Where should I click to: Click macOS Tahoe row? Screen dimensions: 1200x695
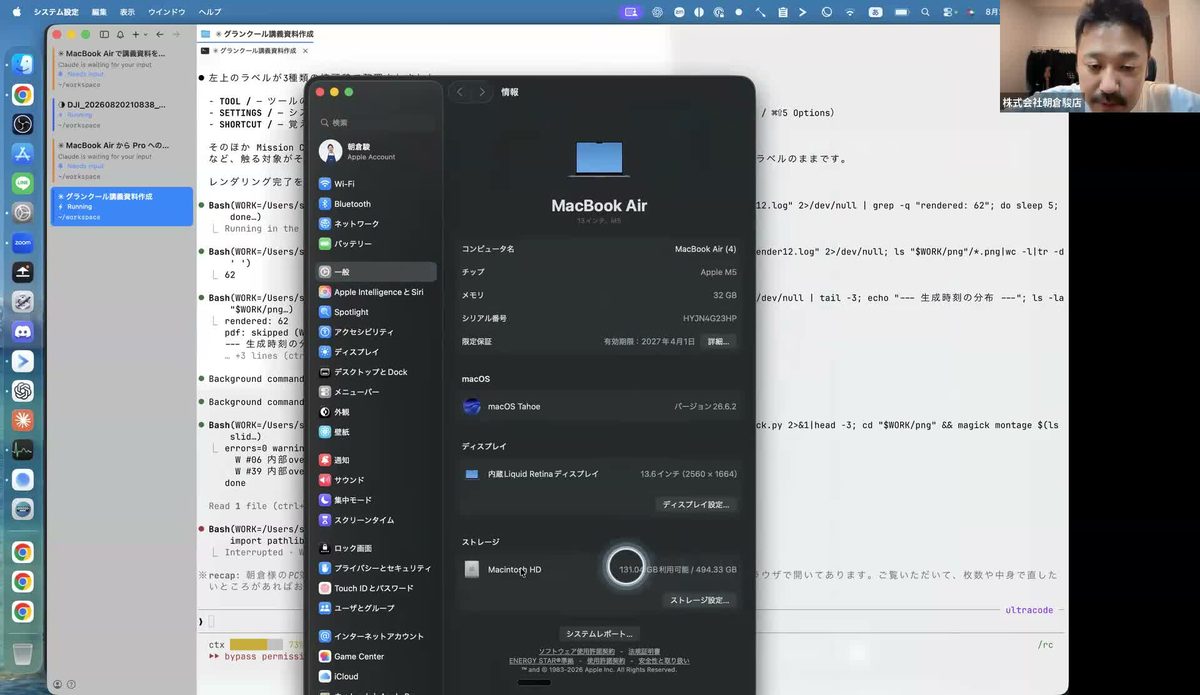(599, 406)
